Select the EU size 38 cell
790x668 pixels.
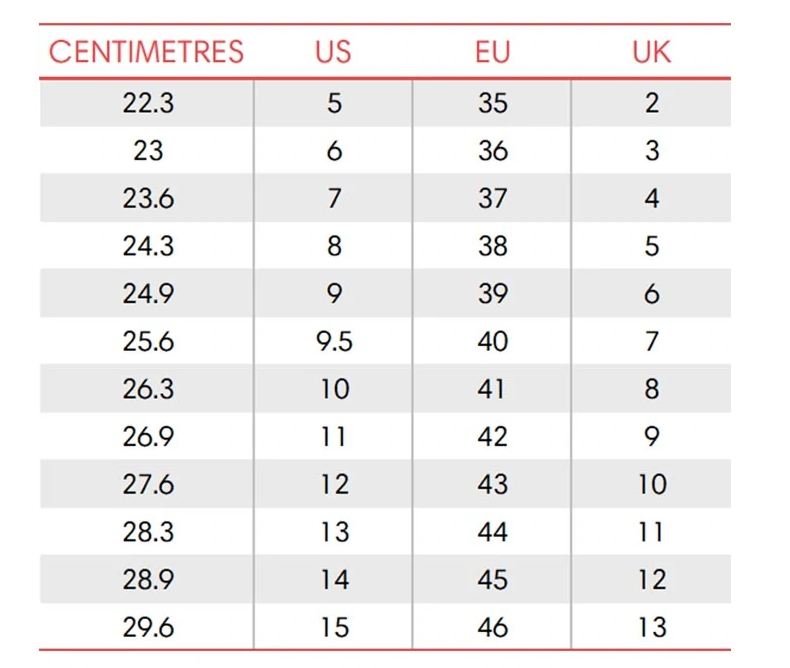coord(492,246)
